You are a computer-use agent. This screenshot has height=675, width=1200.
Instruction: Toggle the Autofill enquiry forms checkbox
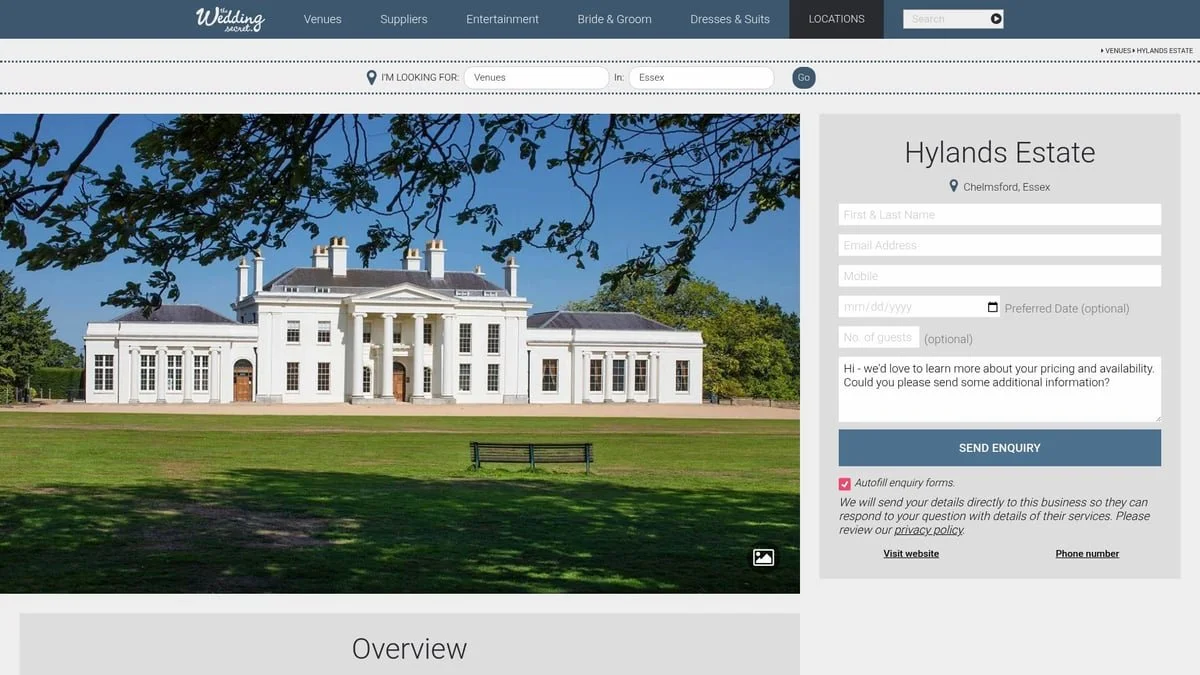pyautogui.click(x=845, y=483)
